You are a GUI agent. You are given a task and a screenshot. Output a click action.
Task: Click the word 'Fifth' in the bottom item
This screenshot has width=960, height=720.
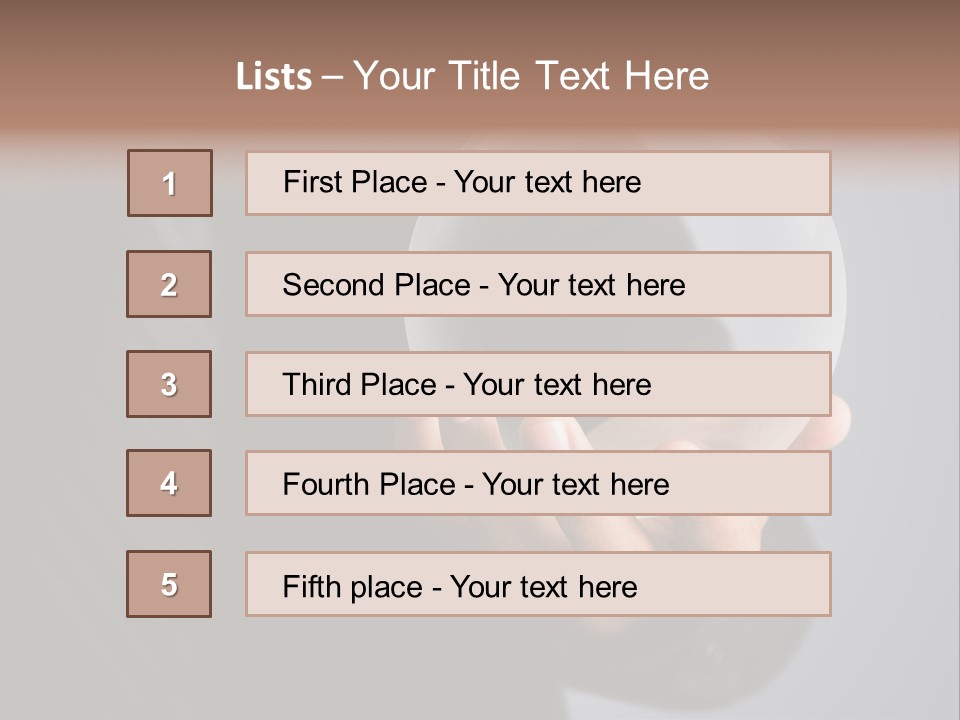click(x=311, y=587)
